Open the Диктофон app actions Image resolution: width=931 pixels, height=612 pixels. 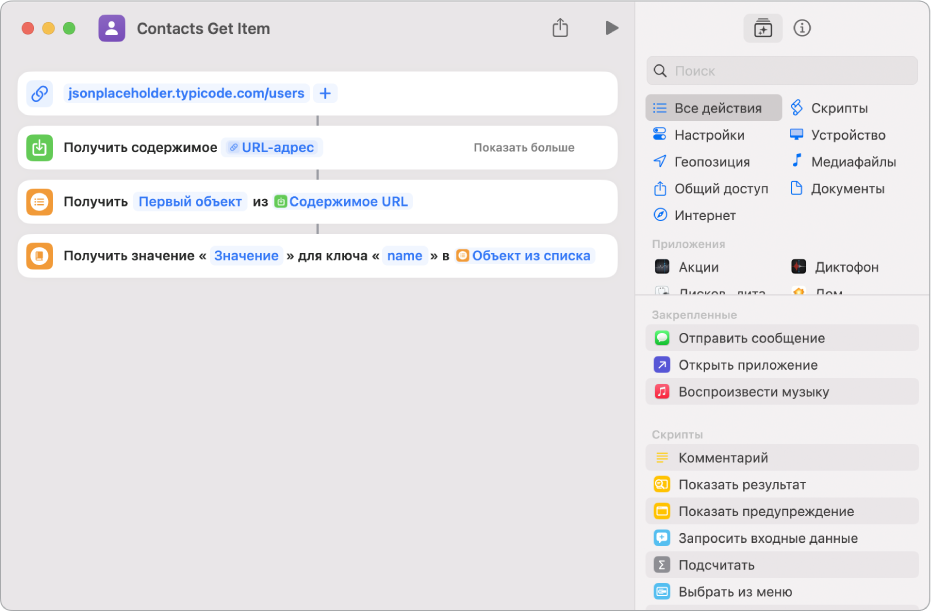point(835,267)
